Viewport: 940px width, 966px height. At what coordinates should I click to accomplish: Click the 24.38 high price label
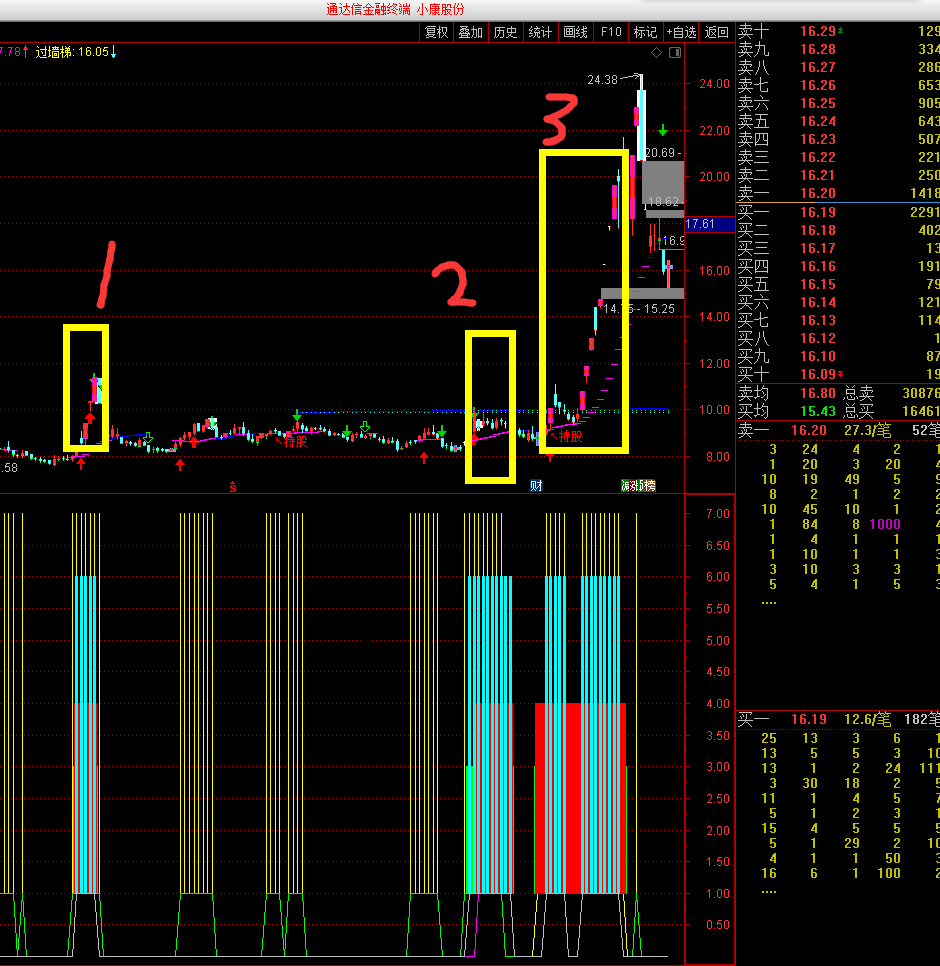click(x=602, y=79)
